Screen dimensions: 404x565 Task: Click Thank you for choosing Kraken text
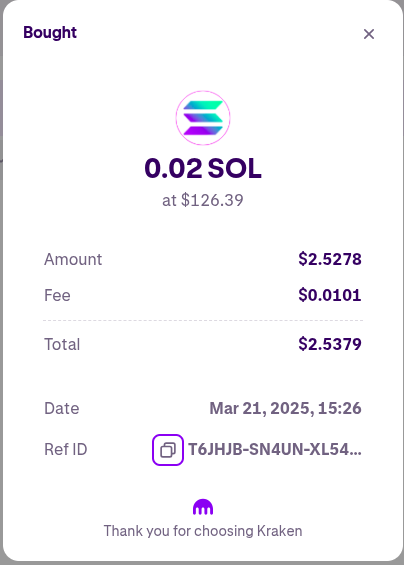pyautogui.click(x=203, y=531)
